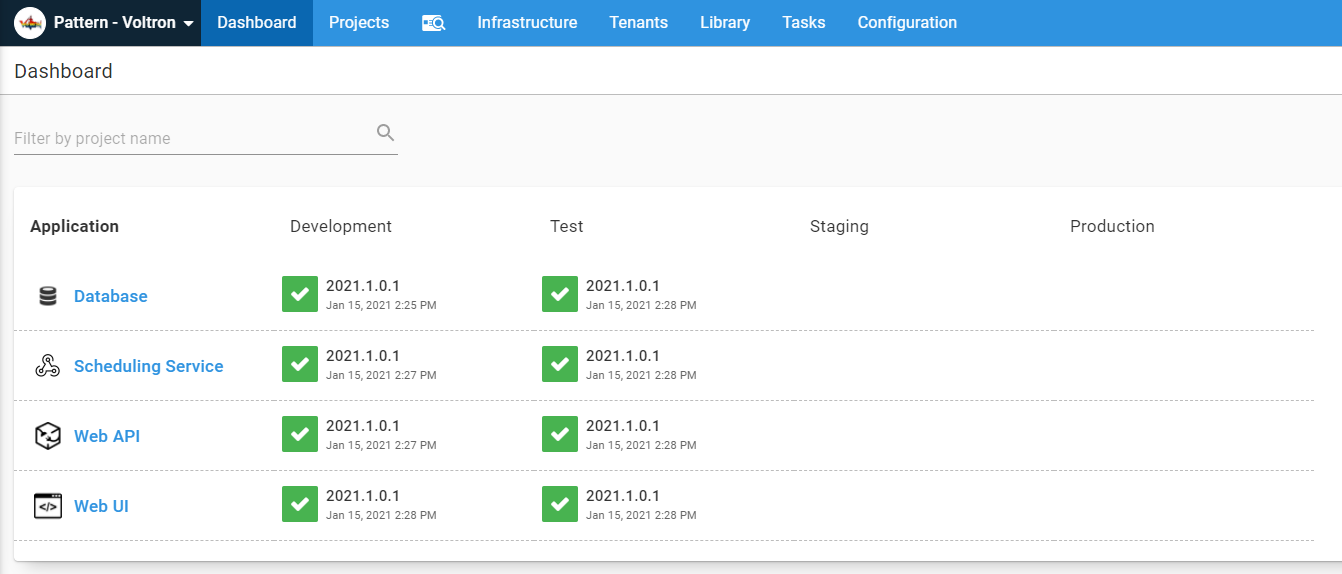Open the Library section
This screenshot has height=574, width=1342.
(x=725, y=23)
